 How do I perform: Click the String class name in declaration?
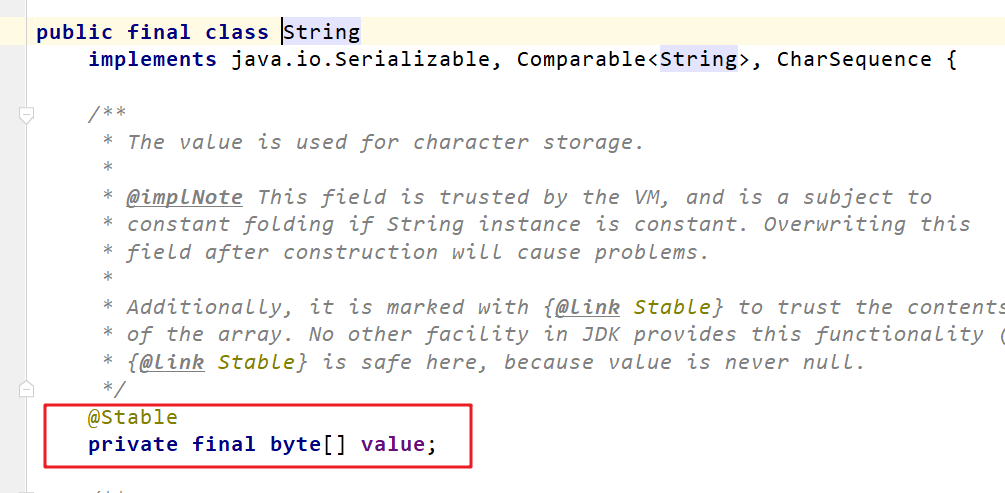point(321,32)
